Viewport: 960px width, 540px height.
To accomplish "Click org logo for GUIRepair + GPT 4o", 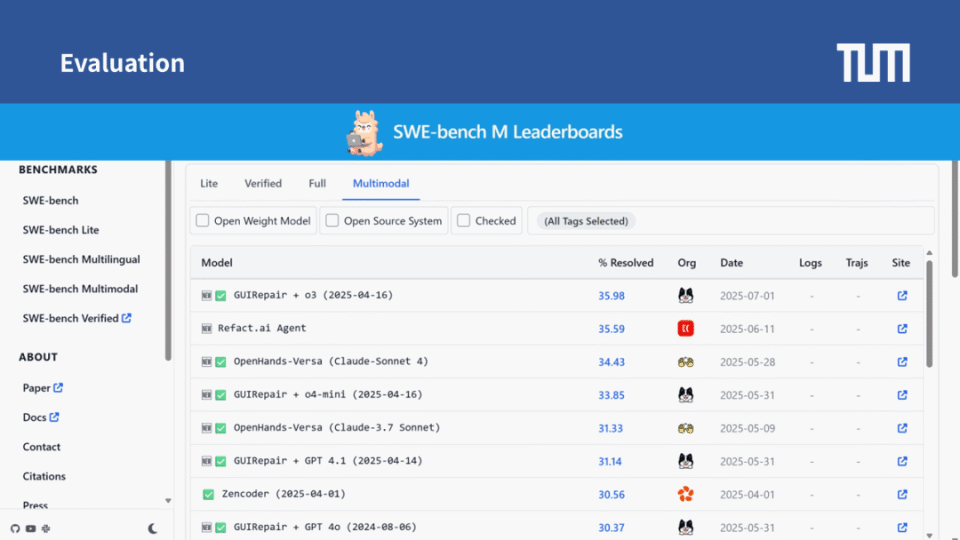I will pyautogui.click(x=686, y=527).
